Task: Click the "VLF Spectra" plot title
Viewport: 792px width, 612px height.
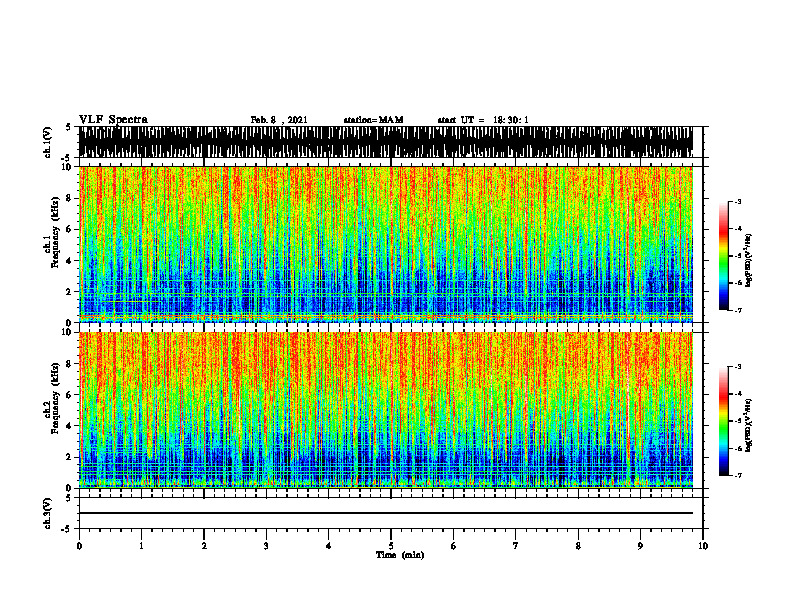Action: [x=113, y=120]
